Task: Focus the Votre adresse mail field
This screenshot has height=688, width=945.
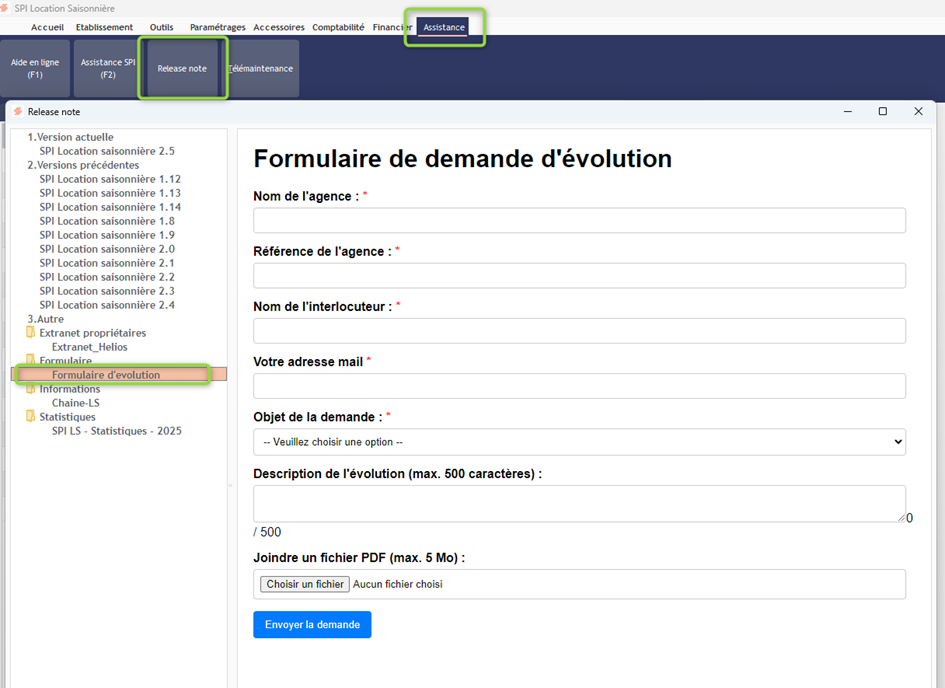Action: tap(579, 386)
